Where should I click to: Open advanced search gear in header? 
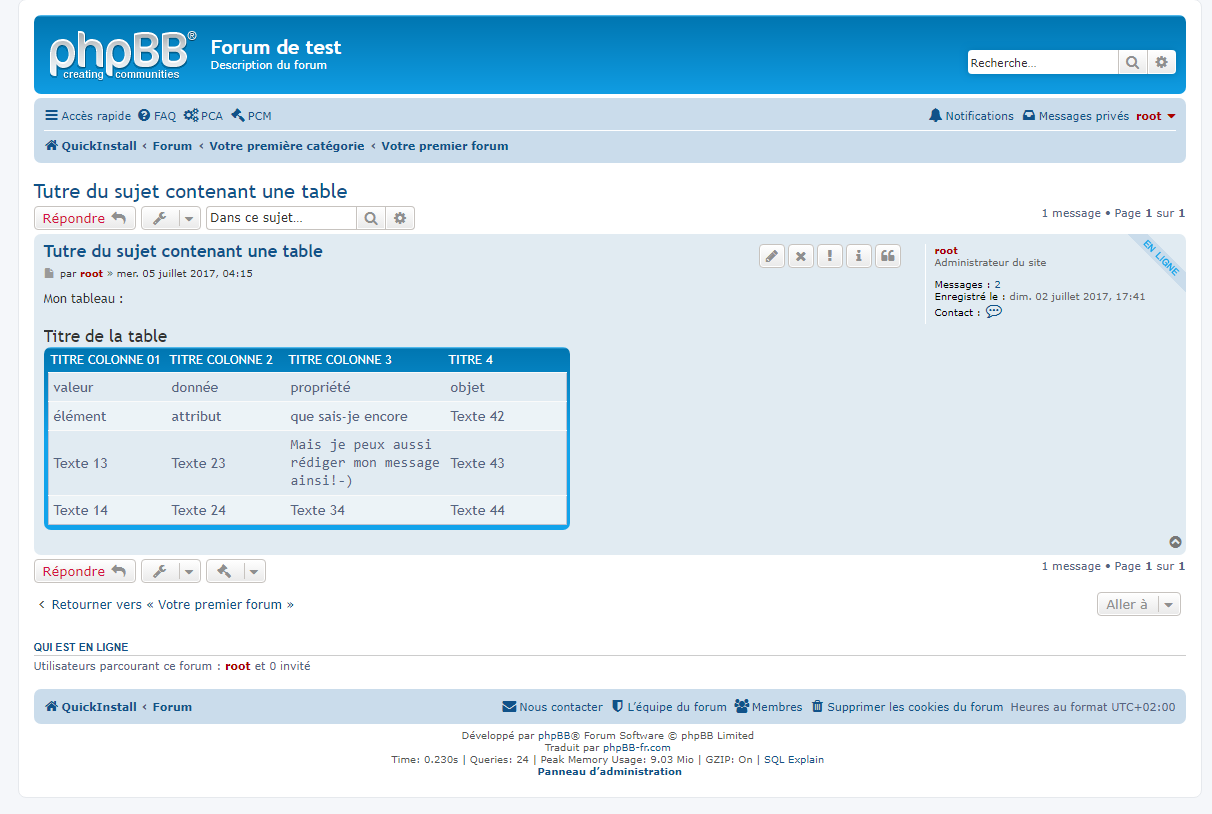click(x=1161, y=63)
